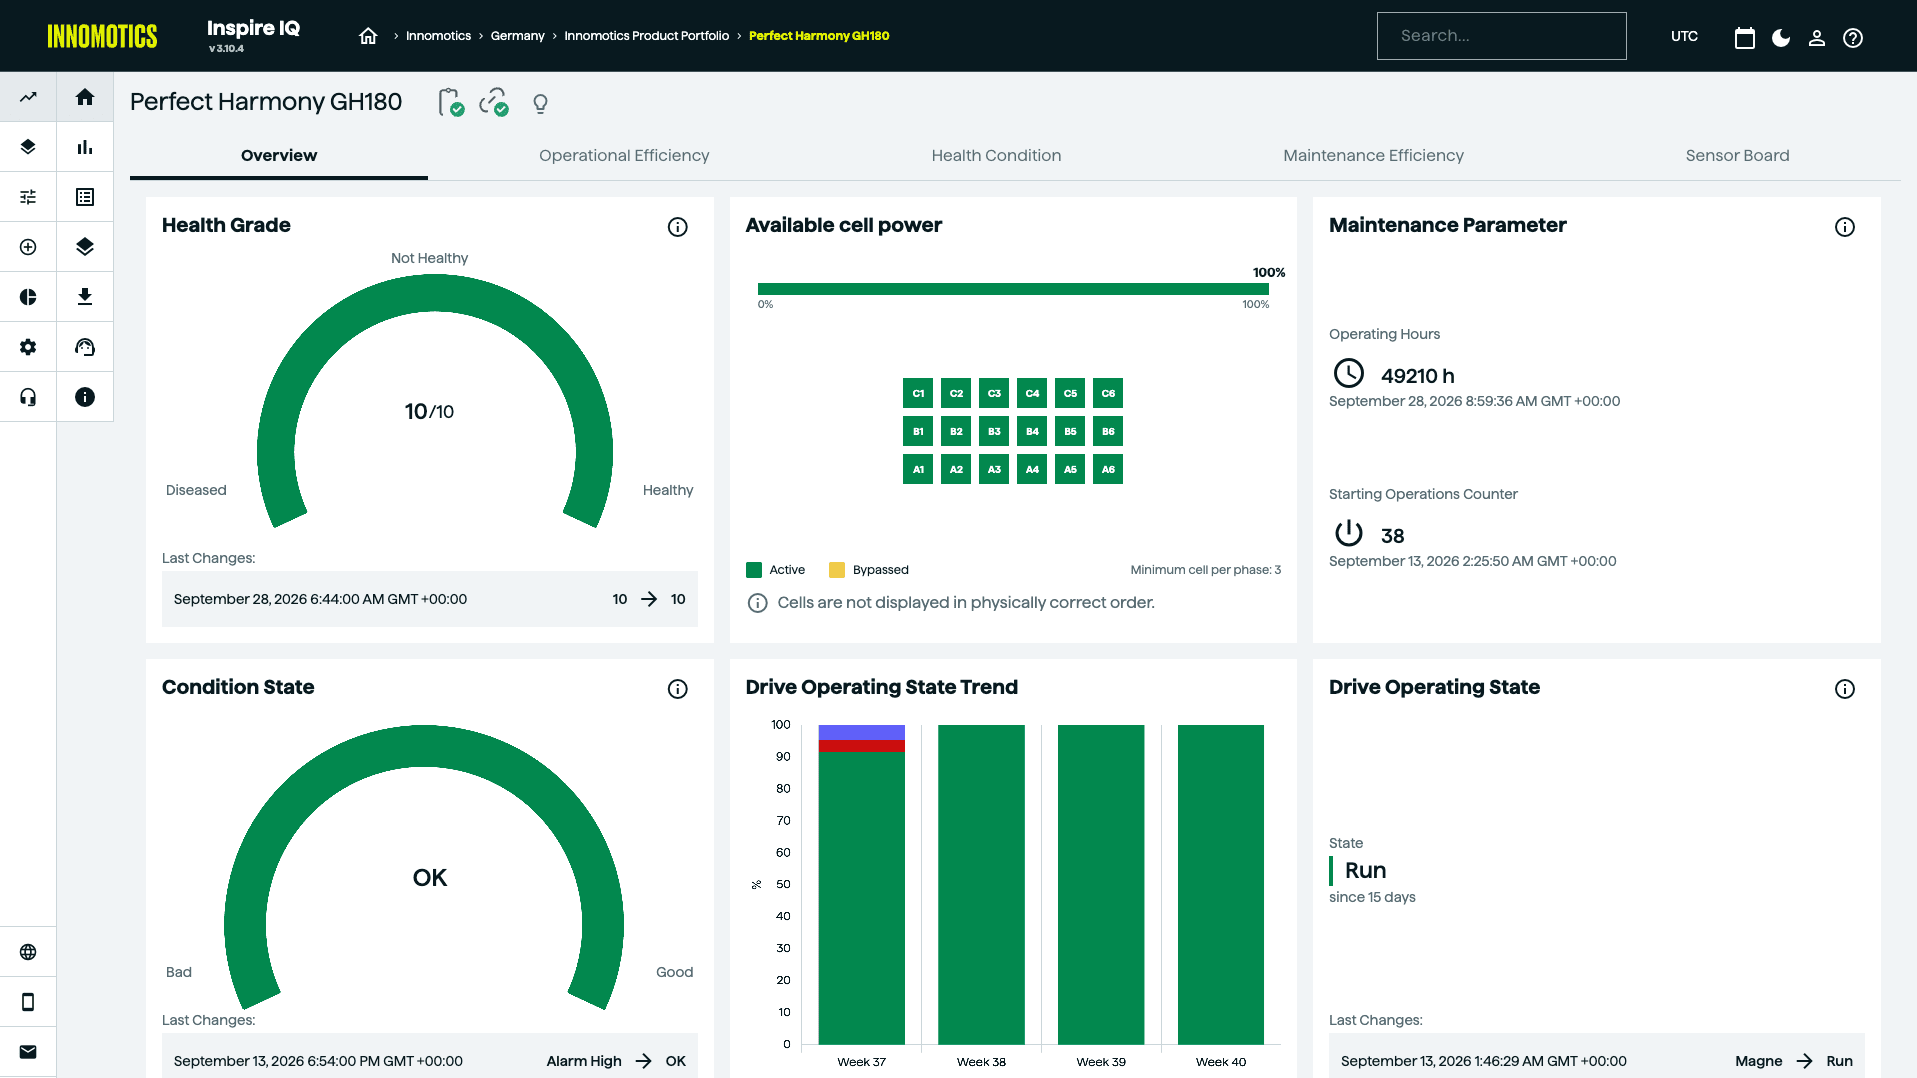Viewport: 1917px width, 1078px height.
Task: Open the sliders tuning sidebar icon
Action: pos(28,197)
